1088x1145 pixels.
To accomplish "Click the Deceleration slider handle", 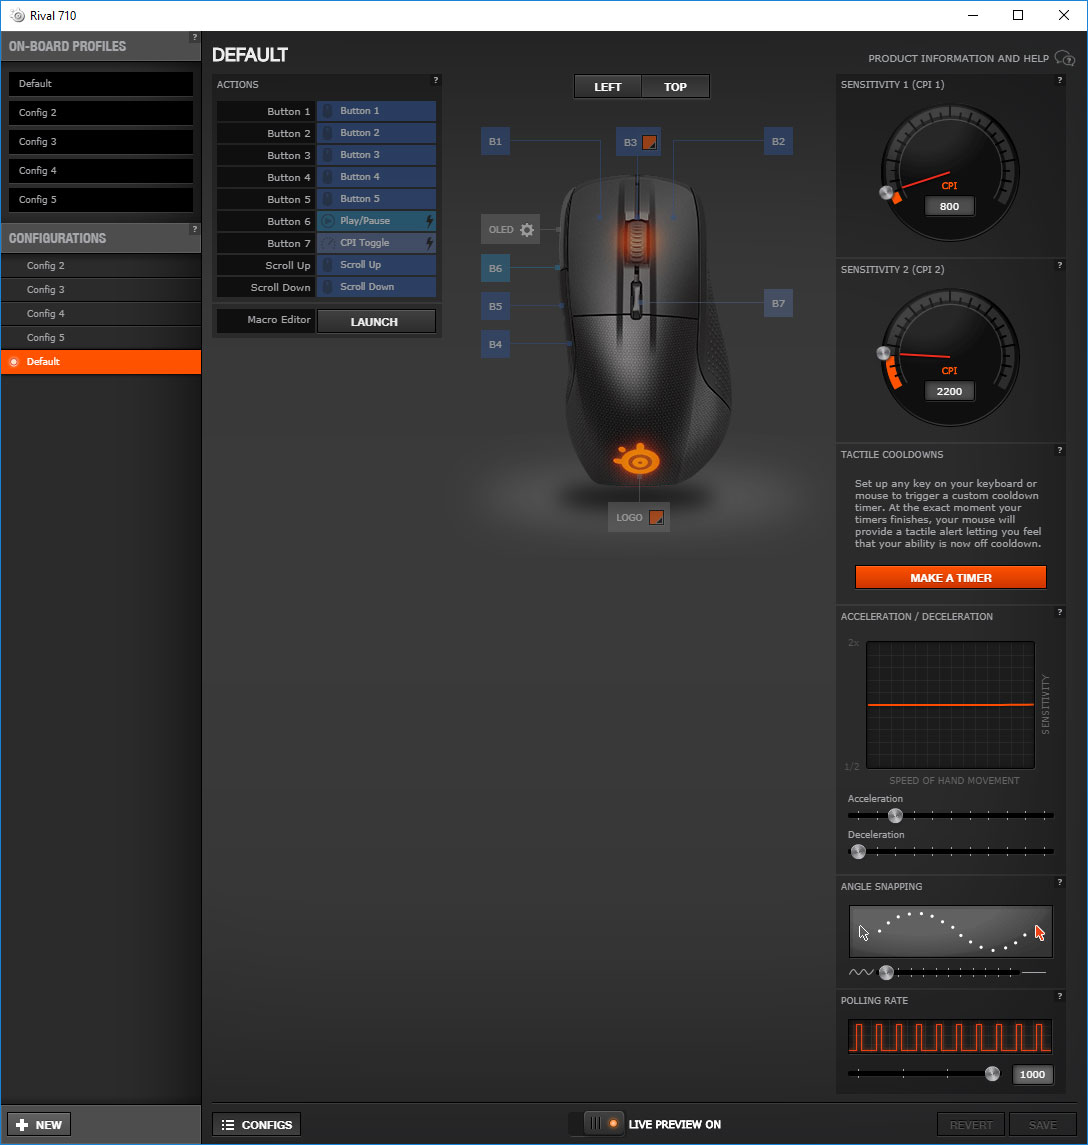I will pyautogui.click(x=859, y=851).
